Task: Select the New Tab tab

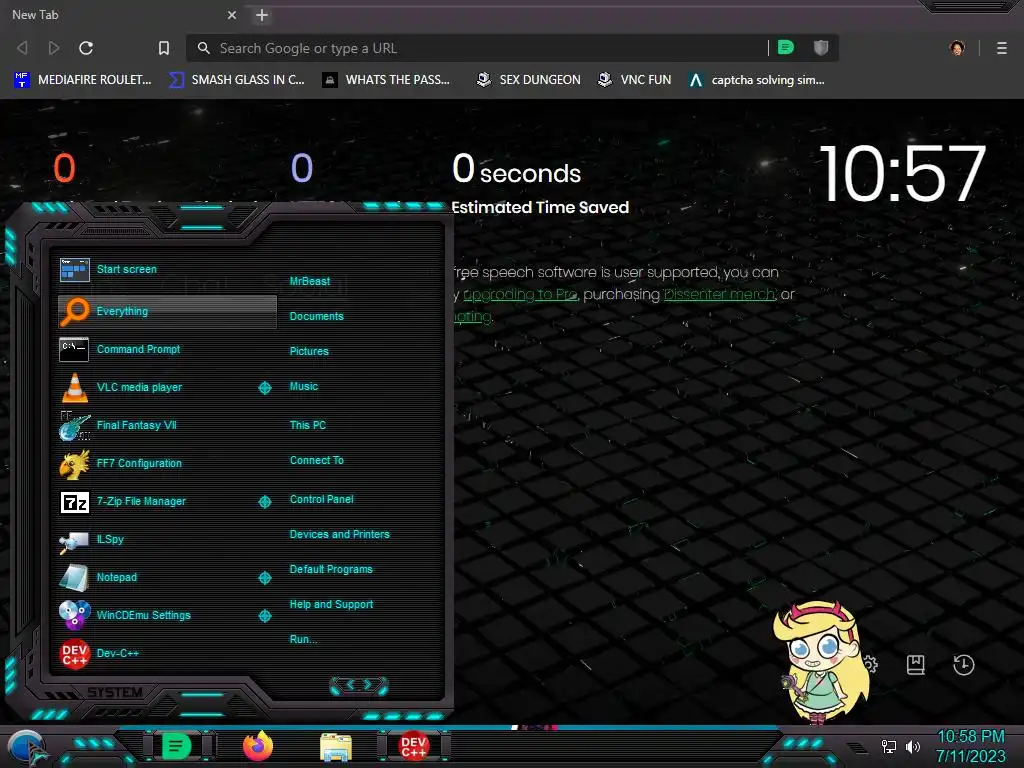Action: [x=124, y=15]
